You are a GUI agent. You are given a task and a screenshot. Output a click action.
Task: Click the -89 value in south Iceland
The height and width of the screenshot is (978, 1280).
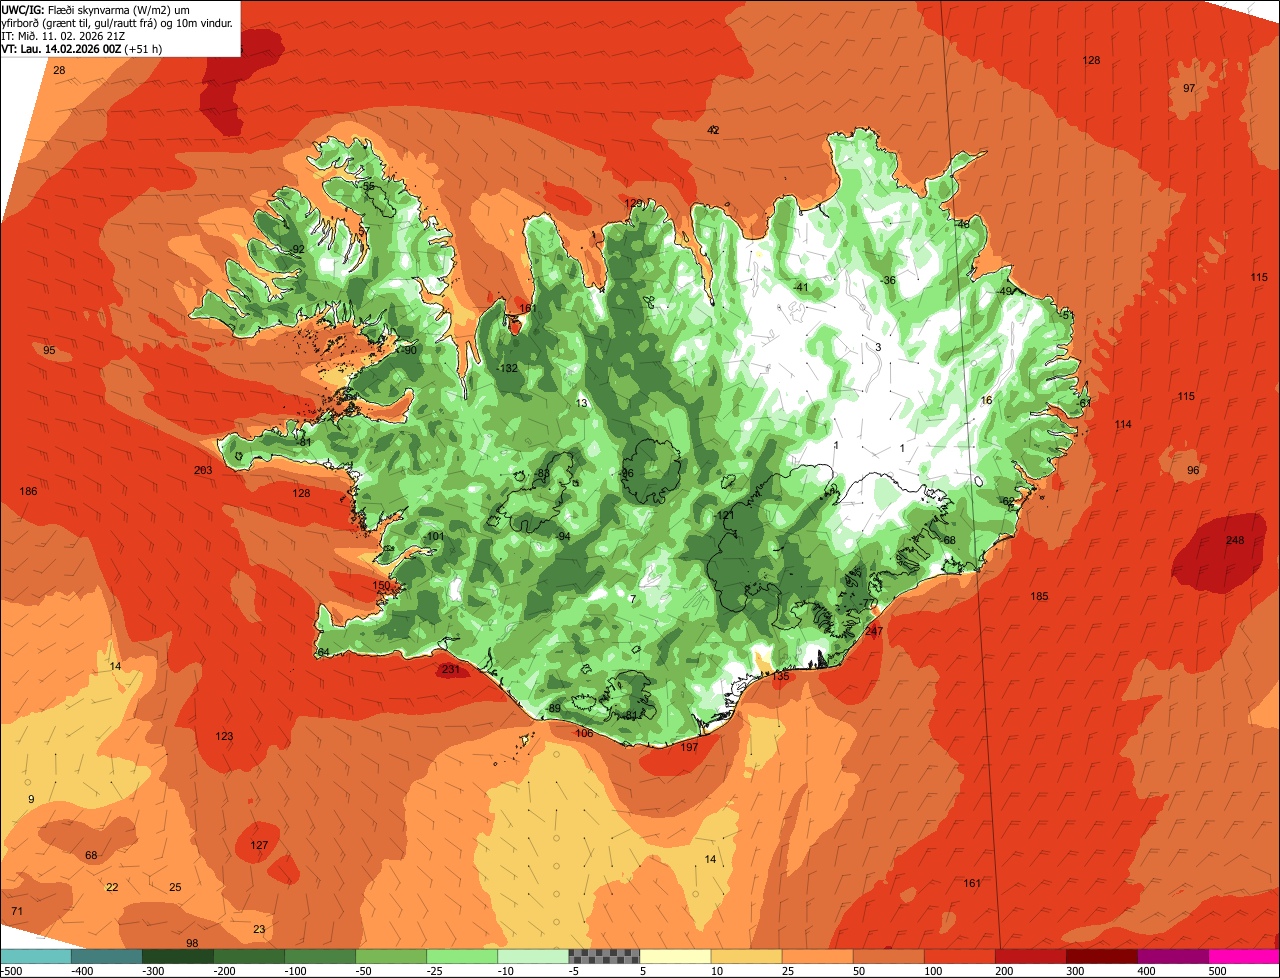(x=553, y=709)
